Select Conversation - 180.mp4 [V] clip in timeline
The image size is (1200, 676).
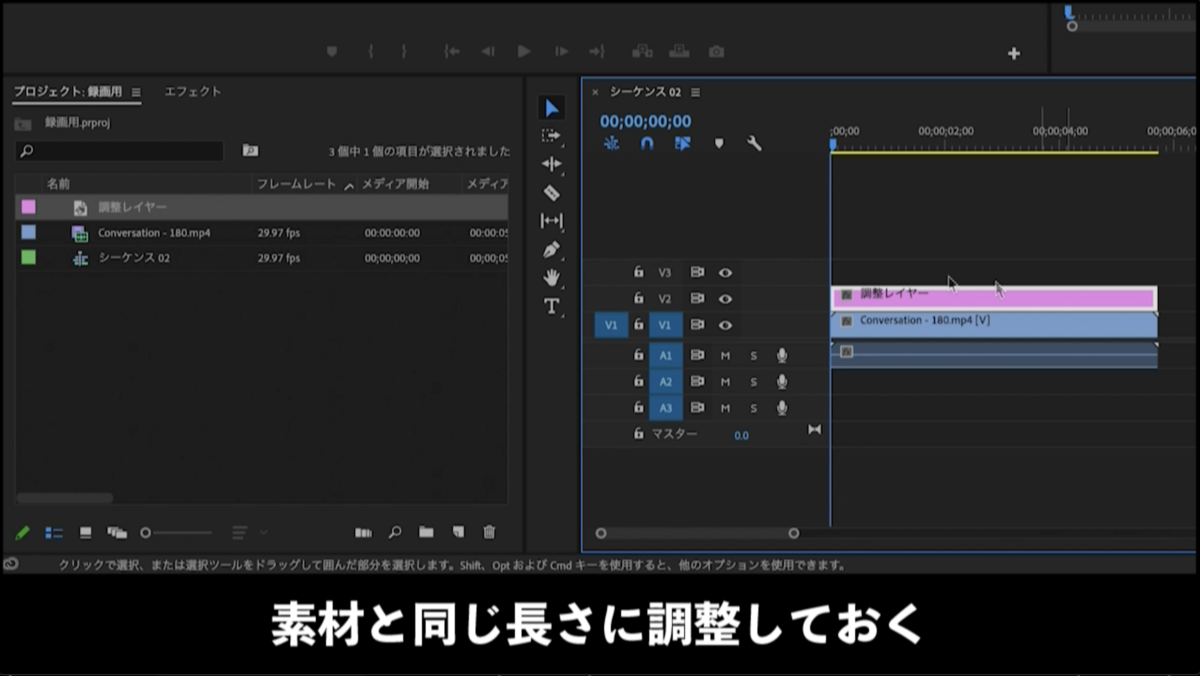[994, 325]
